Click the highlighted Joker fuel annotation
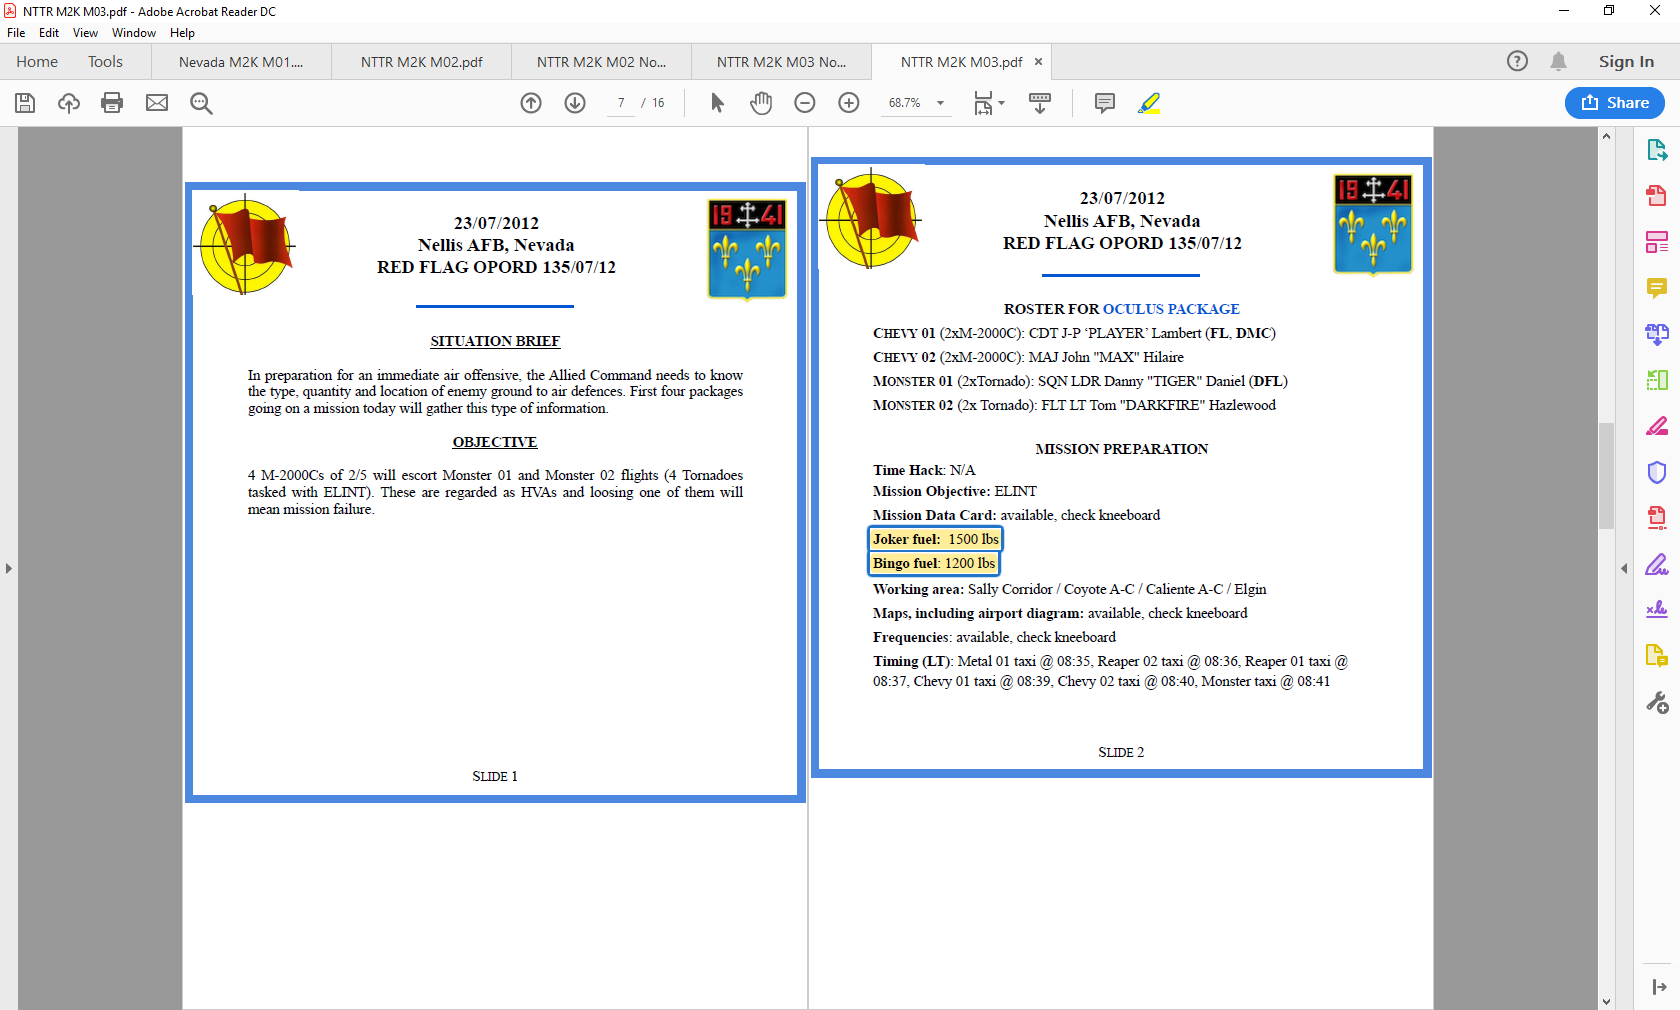The width and height of the screenshot is (1680, 1010). click(935, 539)
